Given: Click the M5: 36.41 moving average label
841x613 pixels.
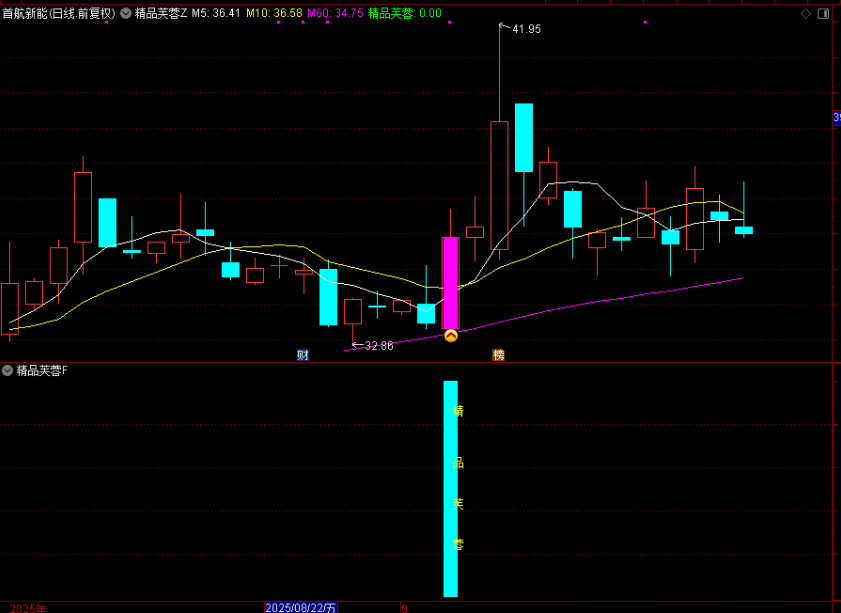Looking at the screenshot, I should click(216, 14).
